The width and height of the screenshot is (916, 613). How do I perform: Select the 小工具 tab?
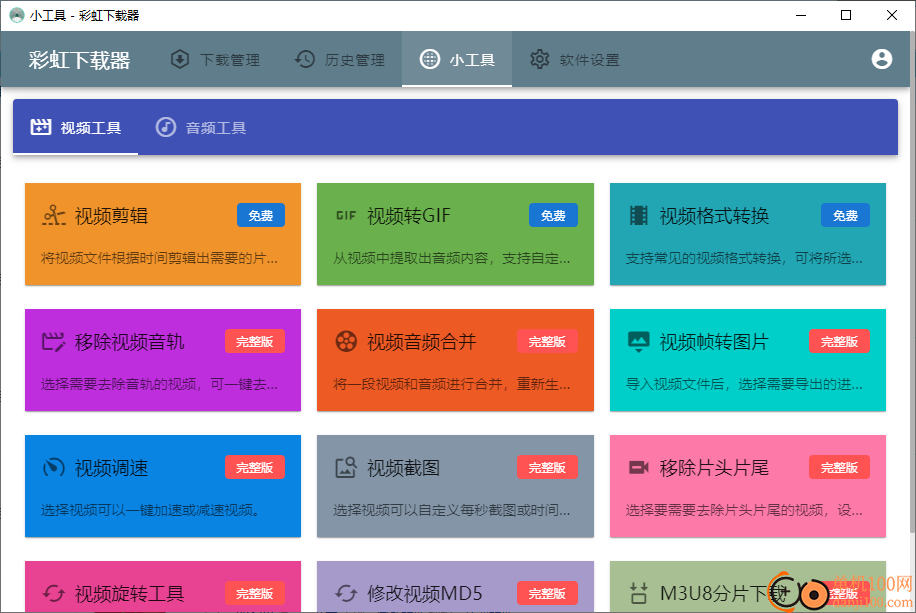(457, 60)
